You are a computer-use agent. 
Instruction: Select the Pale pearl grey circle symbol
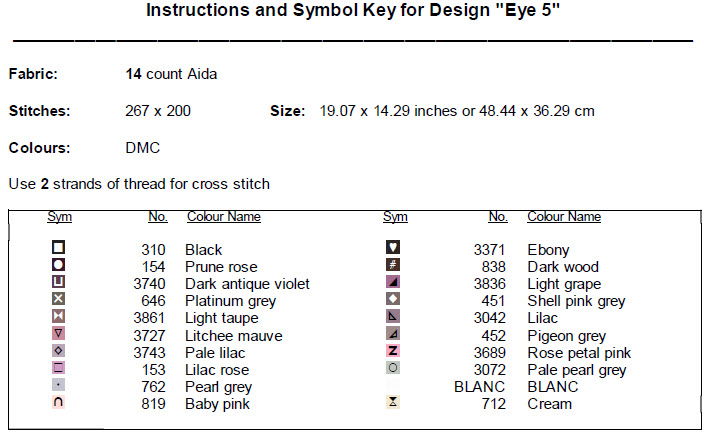click(393, 368)
